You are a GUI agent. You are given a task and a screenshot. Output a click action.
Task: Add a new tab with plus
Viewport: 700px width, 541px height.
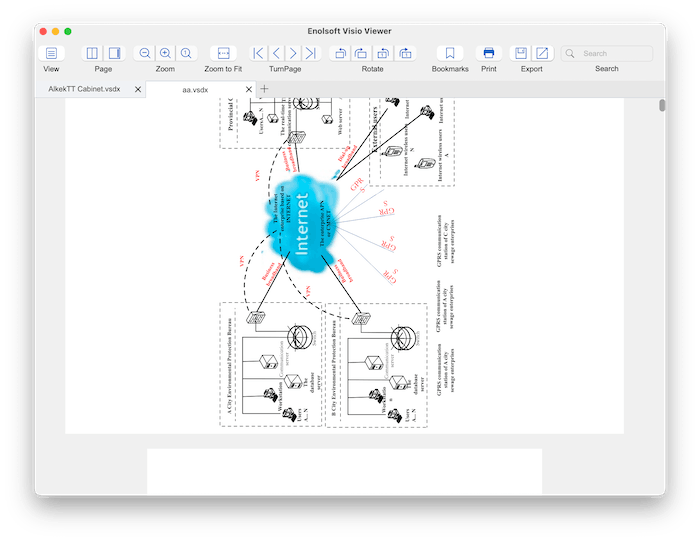click(x=264, y=90)
